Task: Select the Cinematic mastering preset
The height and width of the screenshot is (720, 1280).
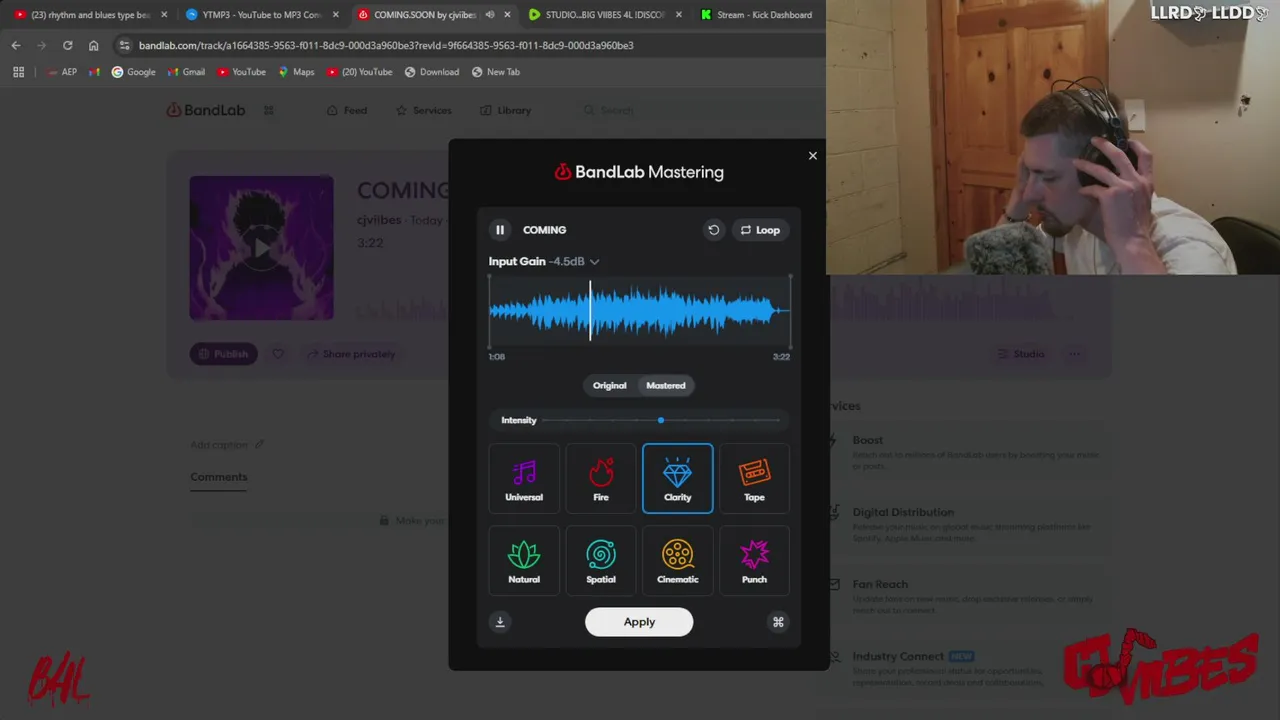Action: 678,561
